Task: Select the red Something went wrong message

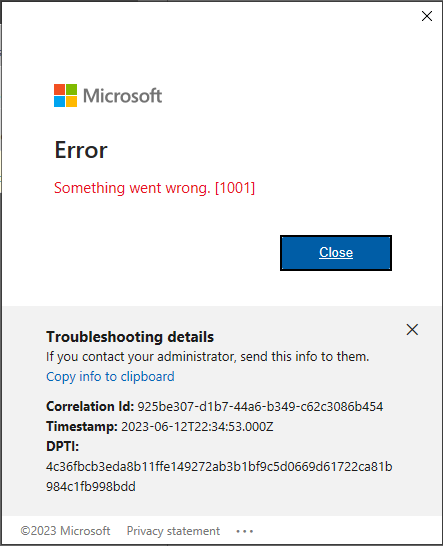Action: [x=154, y=188]
